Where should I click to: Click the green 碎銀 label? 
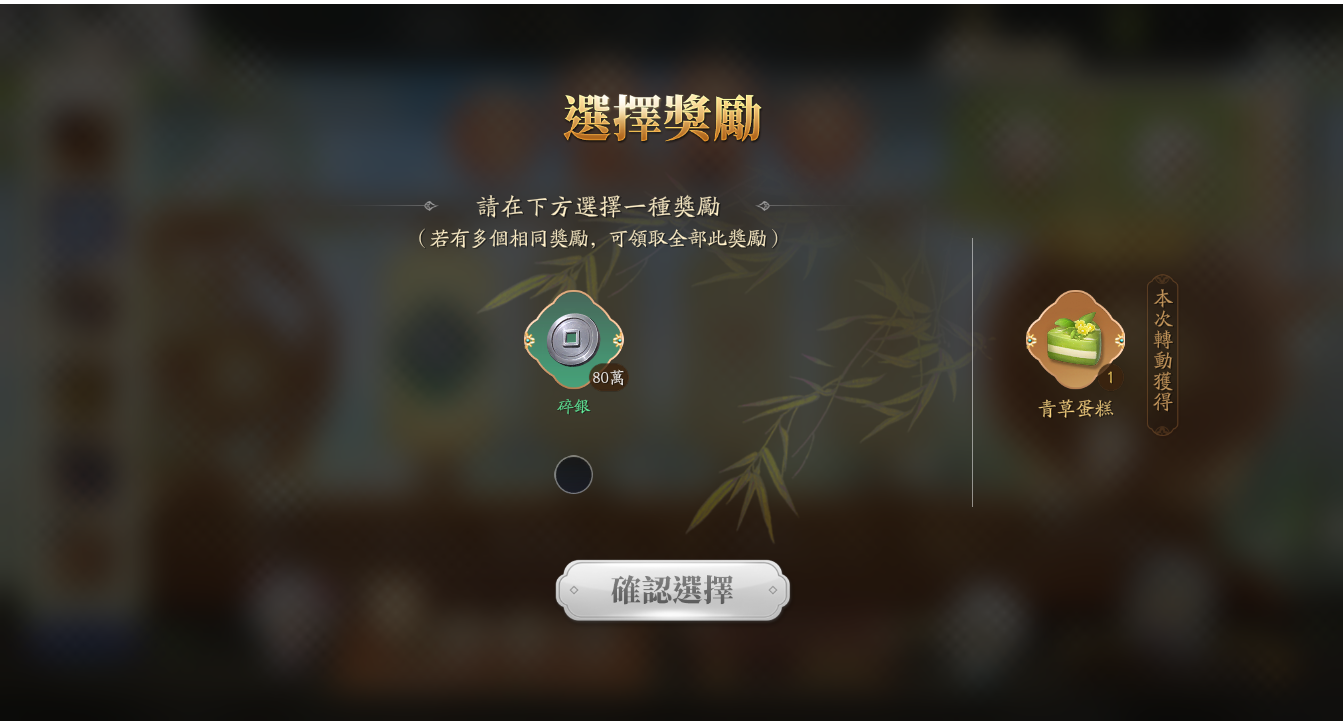(574, 406)
